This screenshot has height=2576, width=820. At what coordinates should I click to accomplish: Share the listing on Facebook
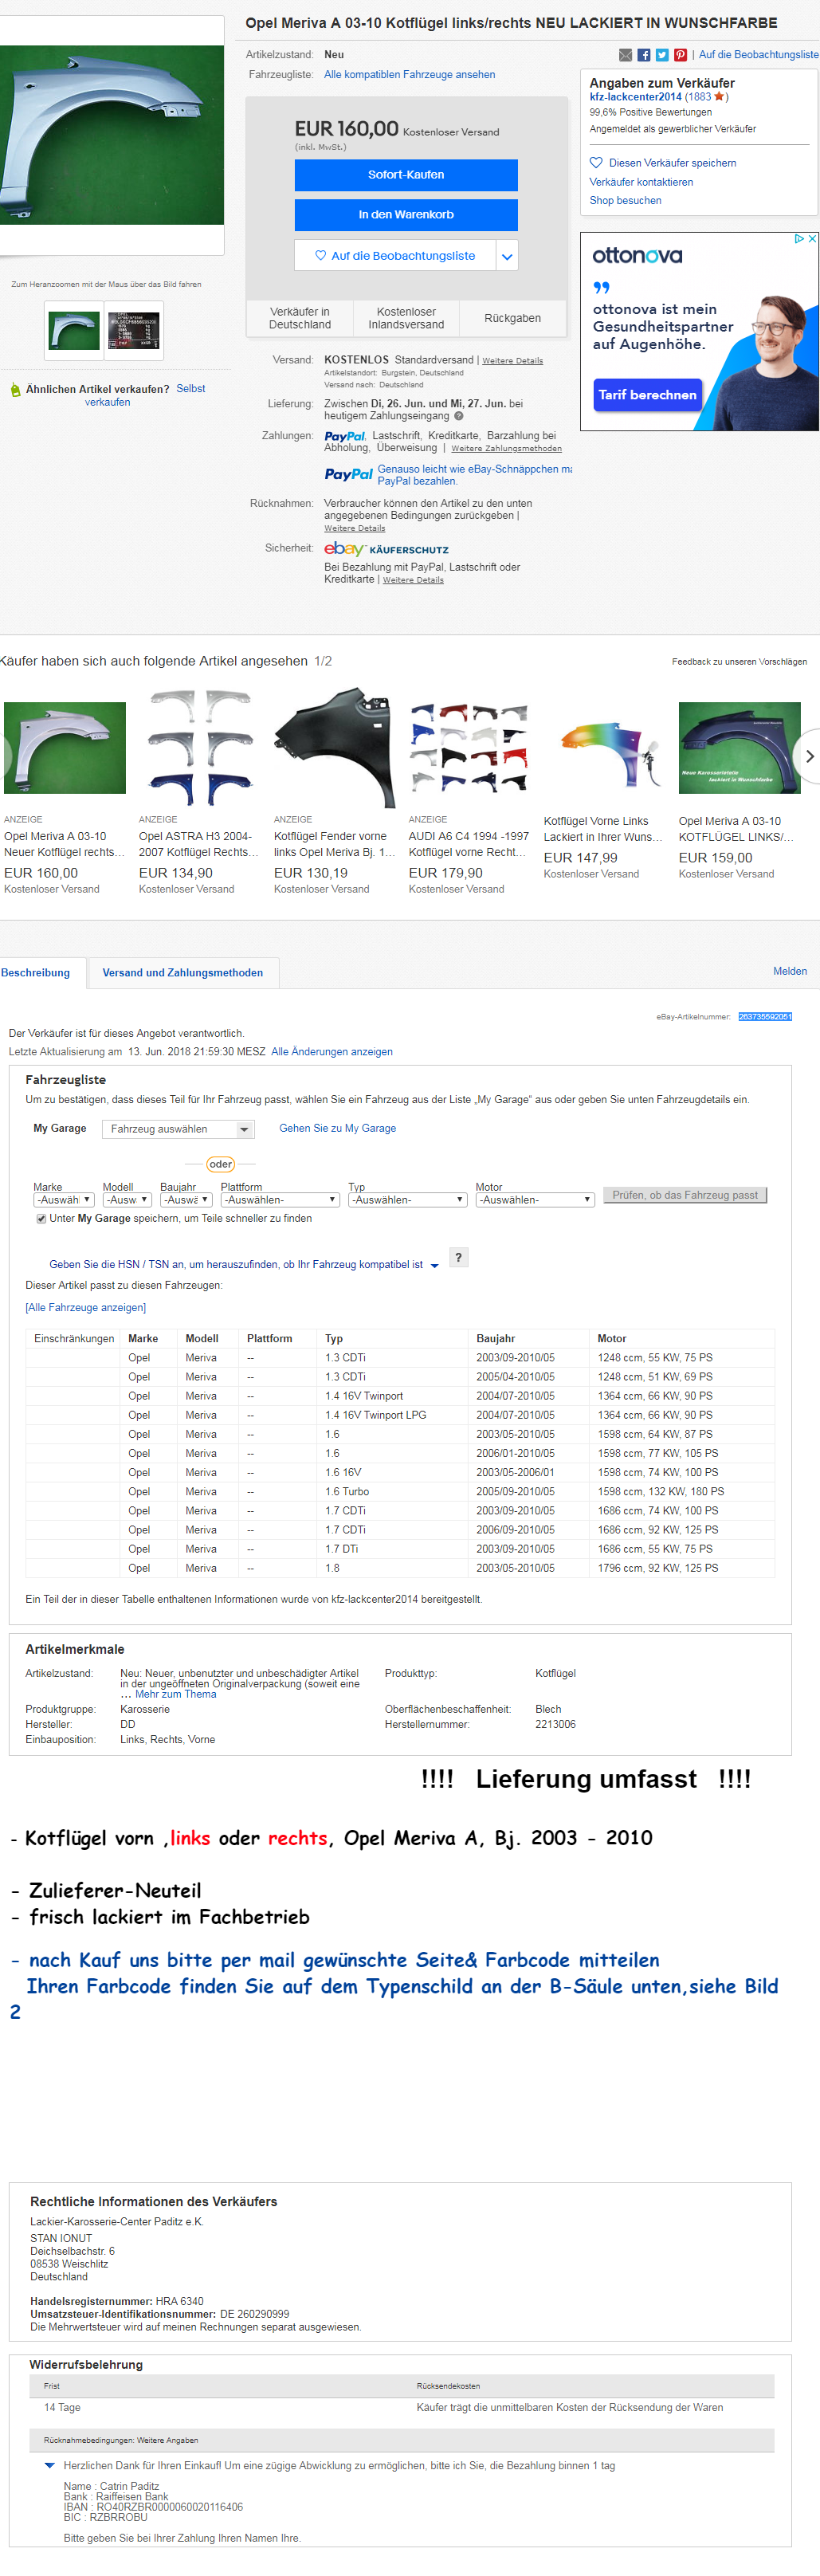(x=644, y=55)
